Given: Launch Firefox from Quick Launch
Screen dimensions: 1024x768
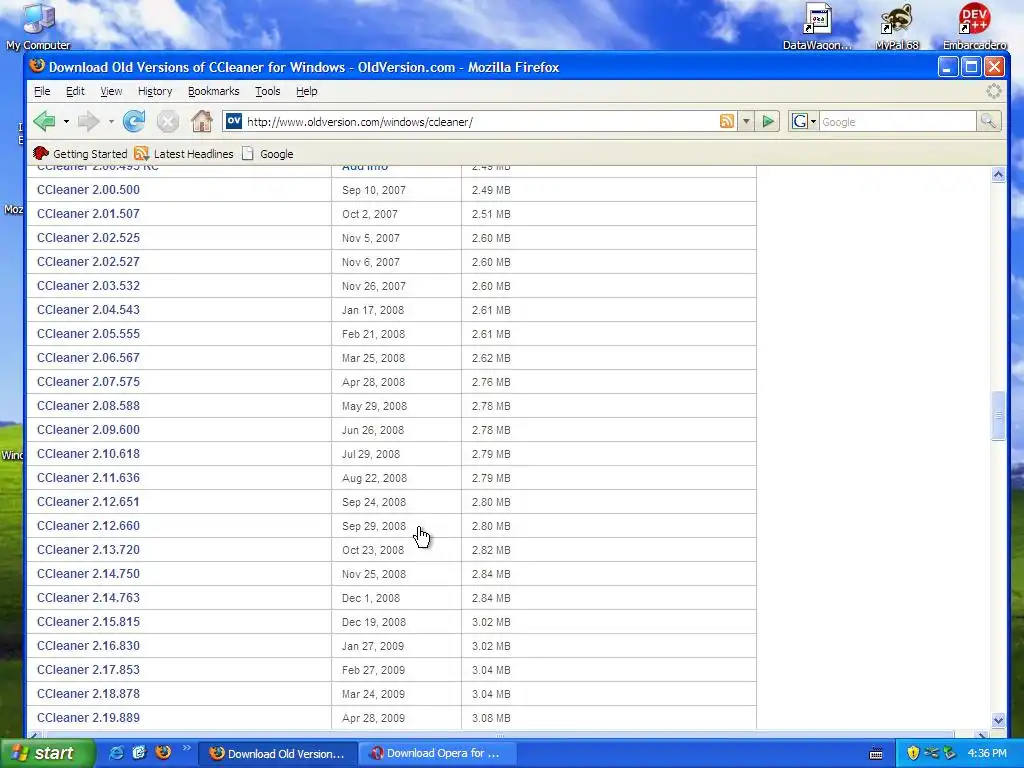Looking at the screenshot, I should (163, 753).
